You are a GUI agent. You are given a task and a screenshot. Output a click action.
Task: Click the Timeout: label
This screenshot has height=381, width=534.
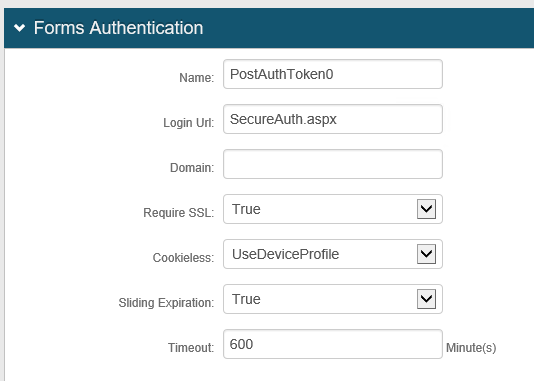coord(191,347)
